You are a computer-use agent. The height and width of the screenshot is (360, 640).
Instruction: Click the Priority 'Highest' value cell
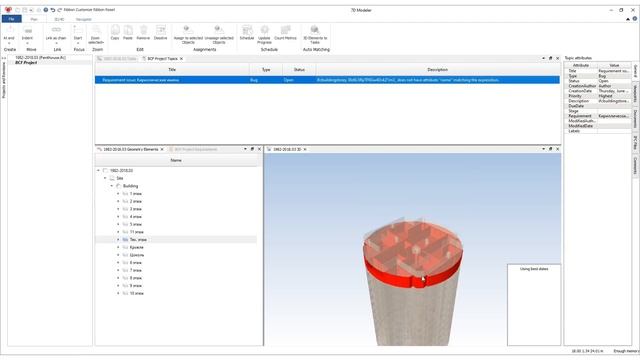click(x=614, y=96)
